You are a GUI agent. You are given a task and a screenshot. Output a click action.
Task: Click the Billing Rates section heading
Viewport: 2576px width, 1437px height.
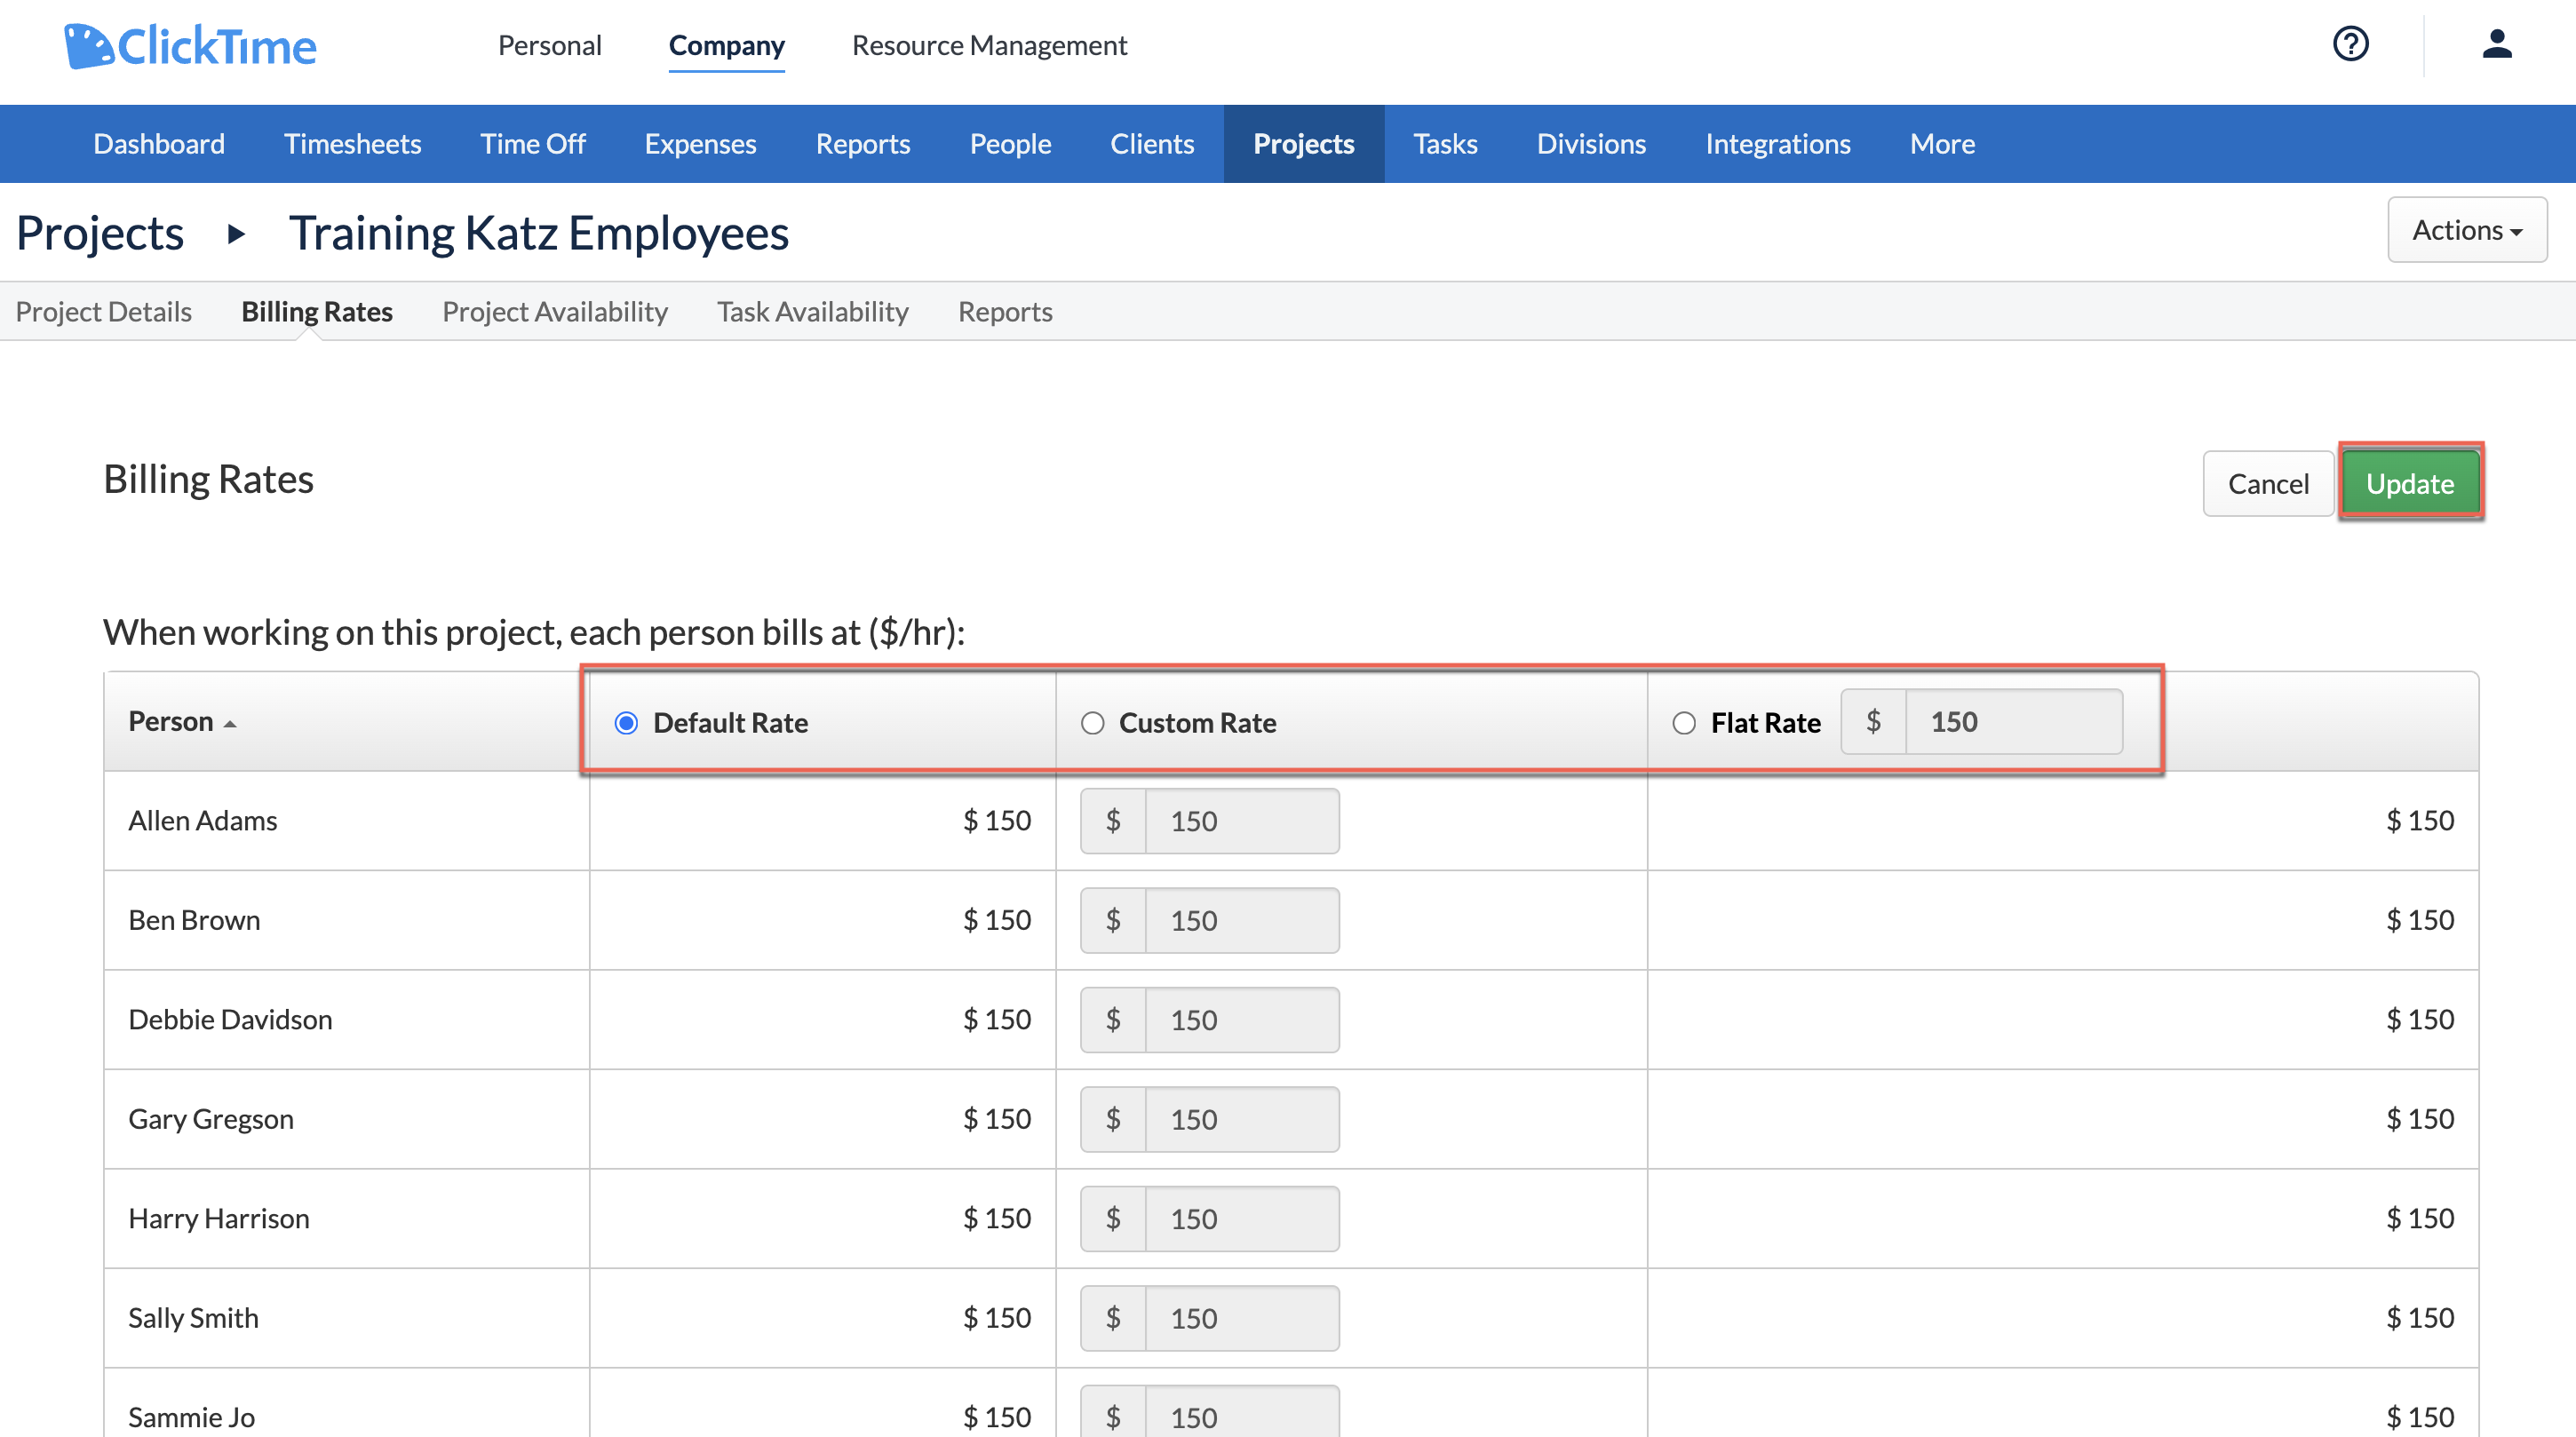point(208,480)
